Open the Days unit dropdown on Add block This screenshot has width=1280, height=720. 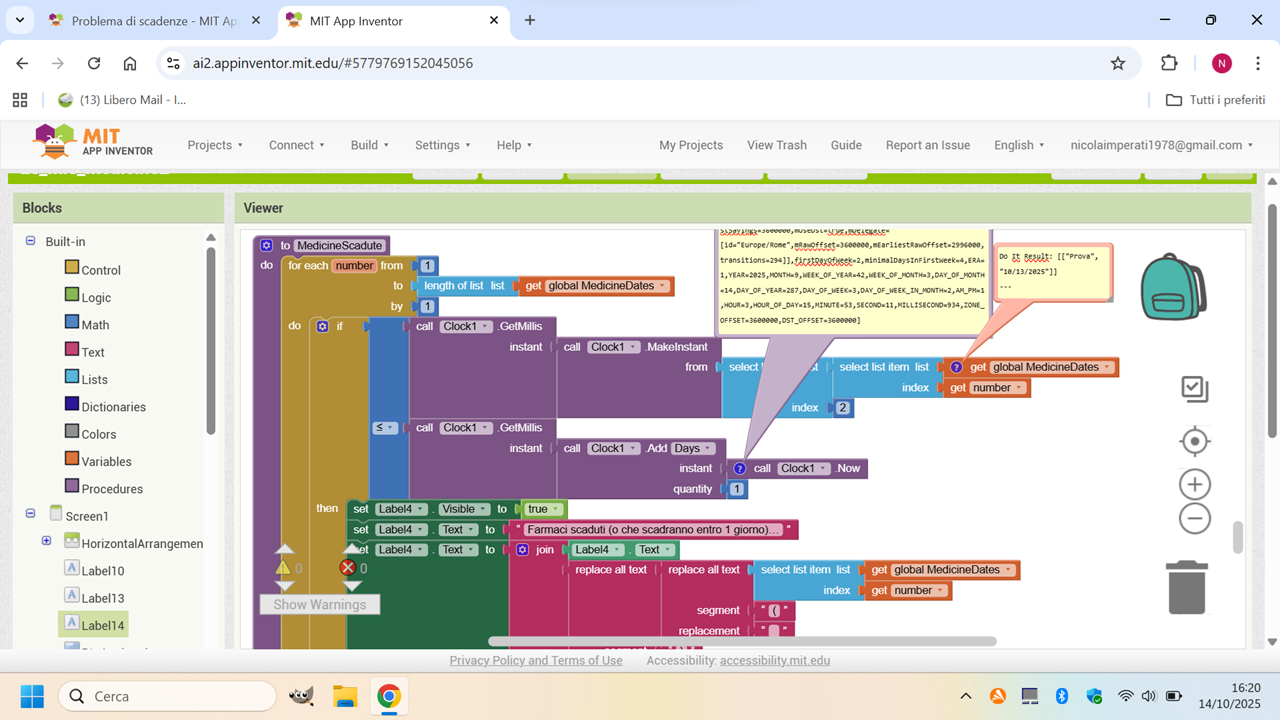pyautogui.click(x=694, y=448)
